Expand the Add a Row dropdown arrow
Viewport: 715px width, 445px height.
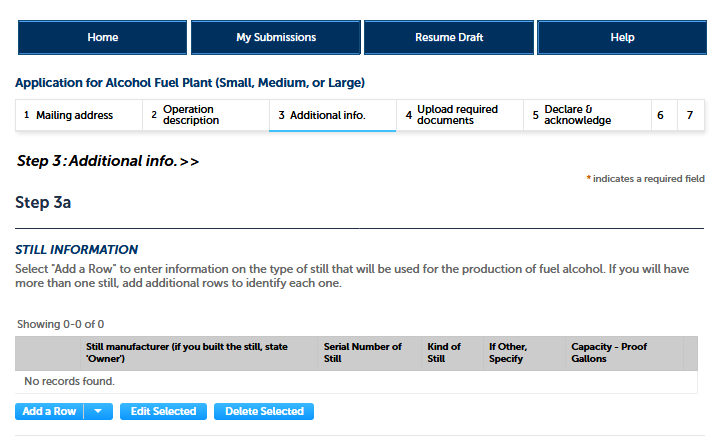click(x=97, y=411)
